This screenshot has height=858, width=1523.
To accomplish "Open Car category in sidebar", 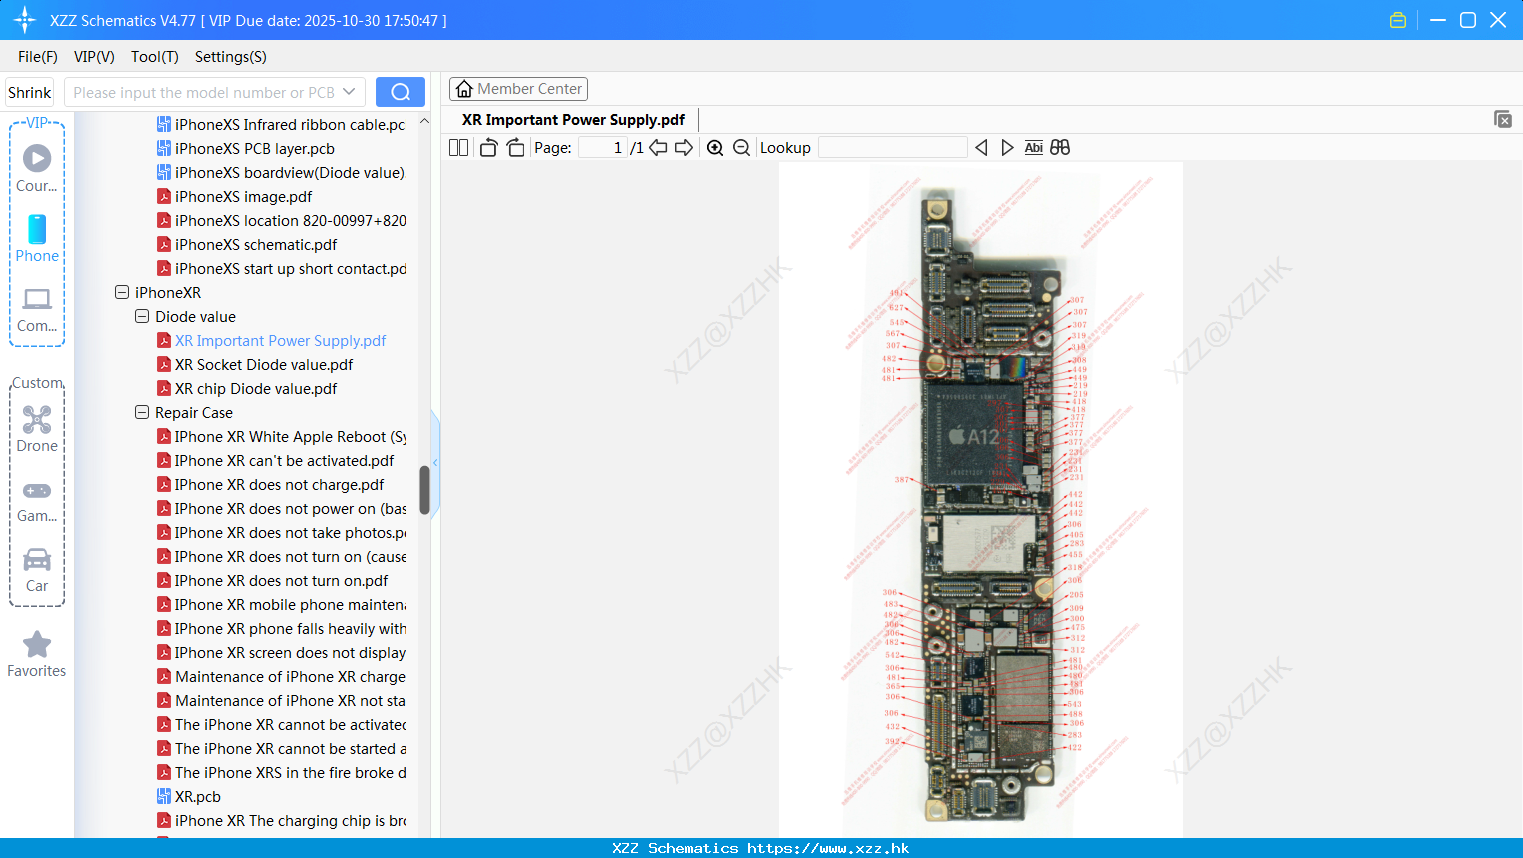I will [x=37, y=570].
